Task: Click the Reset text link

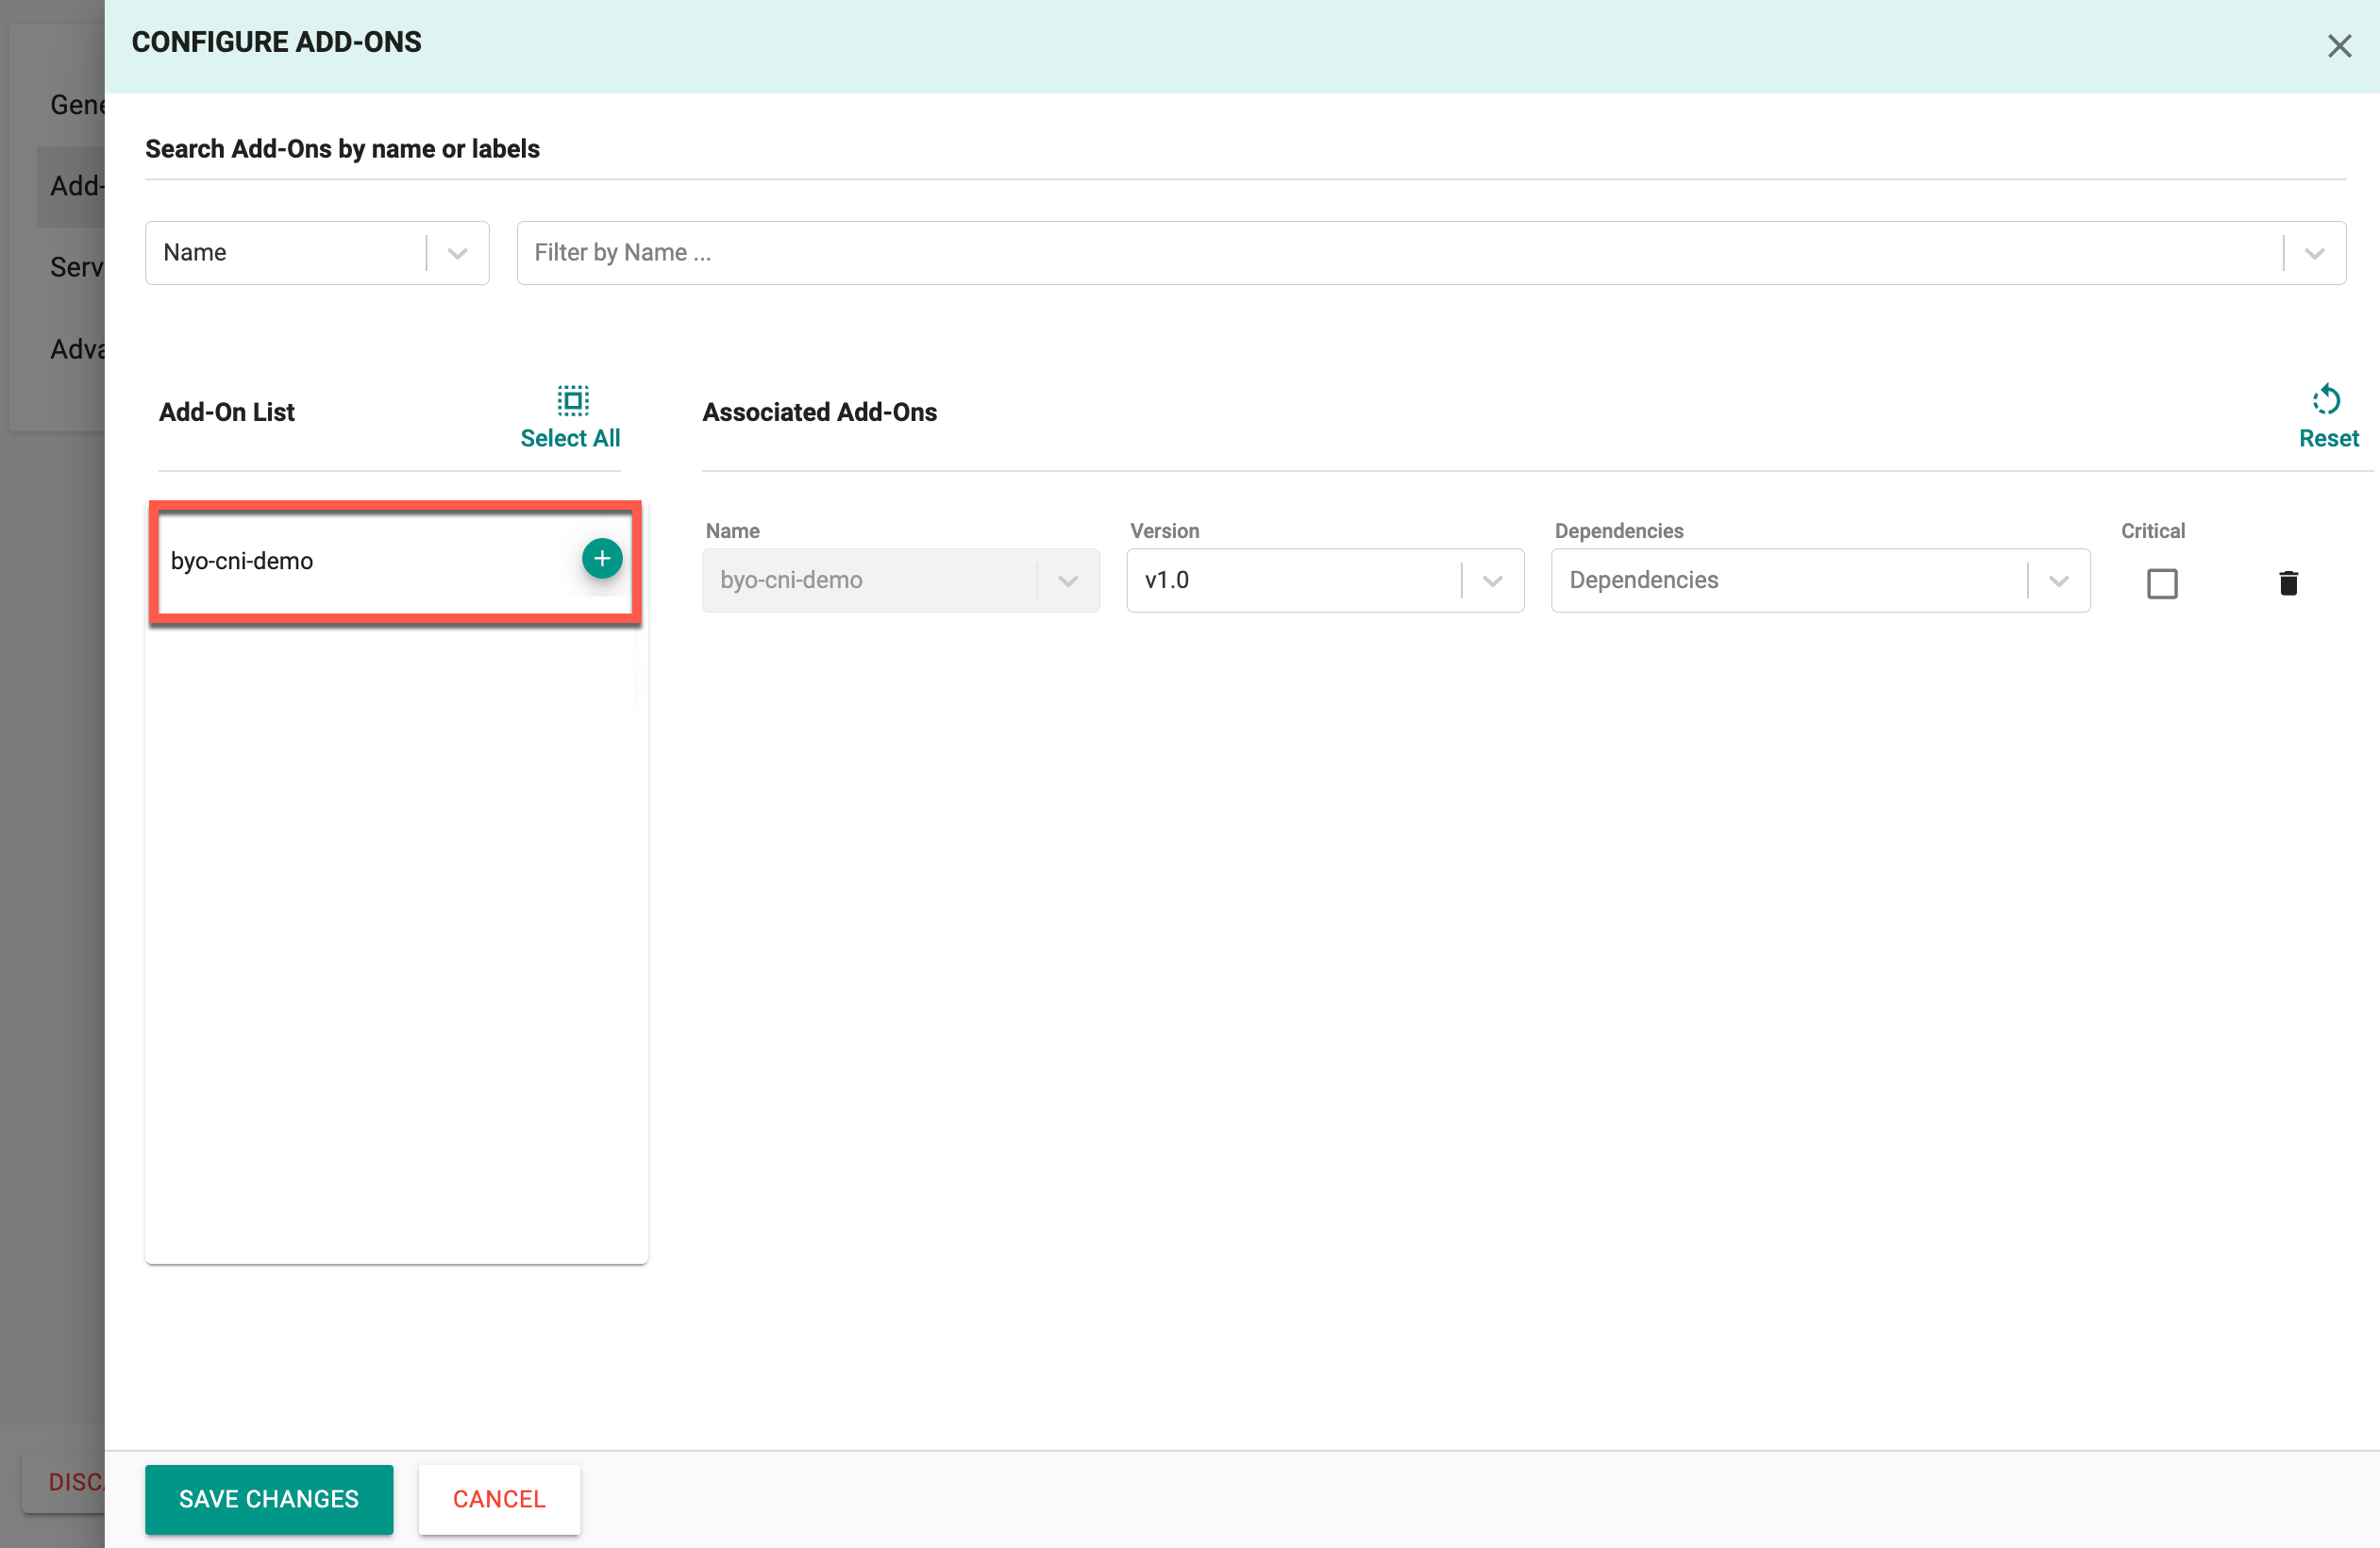Action: pos(2328,438)
